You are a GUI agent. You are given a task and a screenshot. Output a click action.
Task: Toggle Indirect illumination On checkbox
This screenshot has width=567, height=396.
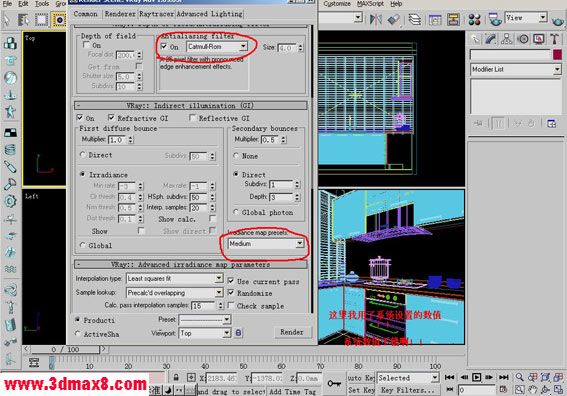(80, 118)
